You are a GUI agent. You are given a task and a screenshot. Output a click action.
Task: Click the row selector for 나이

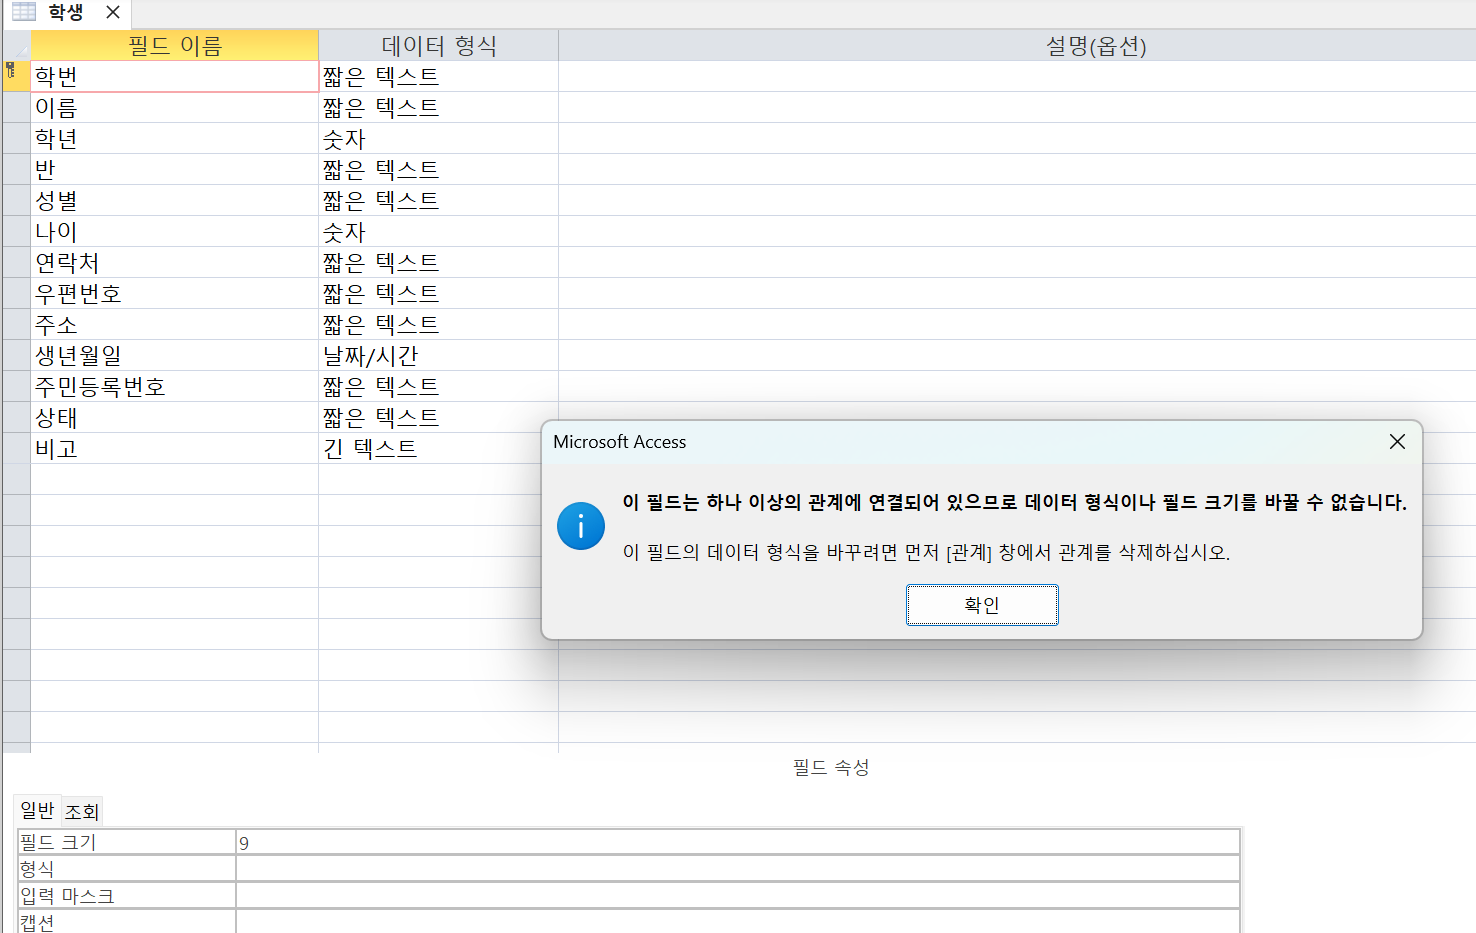(16, 232)
